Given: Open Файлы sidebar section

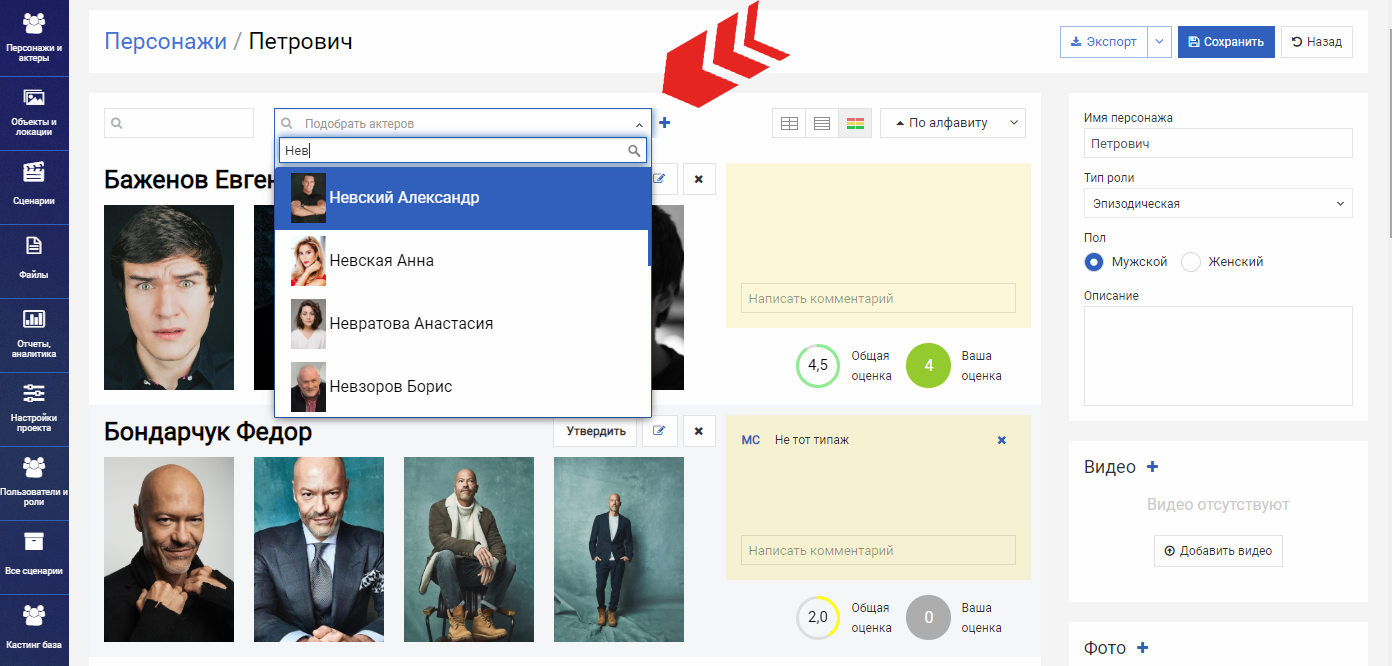Looking at the screenshot, I should [34, 261].
